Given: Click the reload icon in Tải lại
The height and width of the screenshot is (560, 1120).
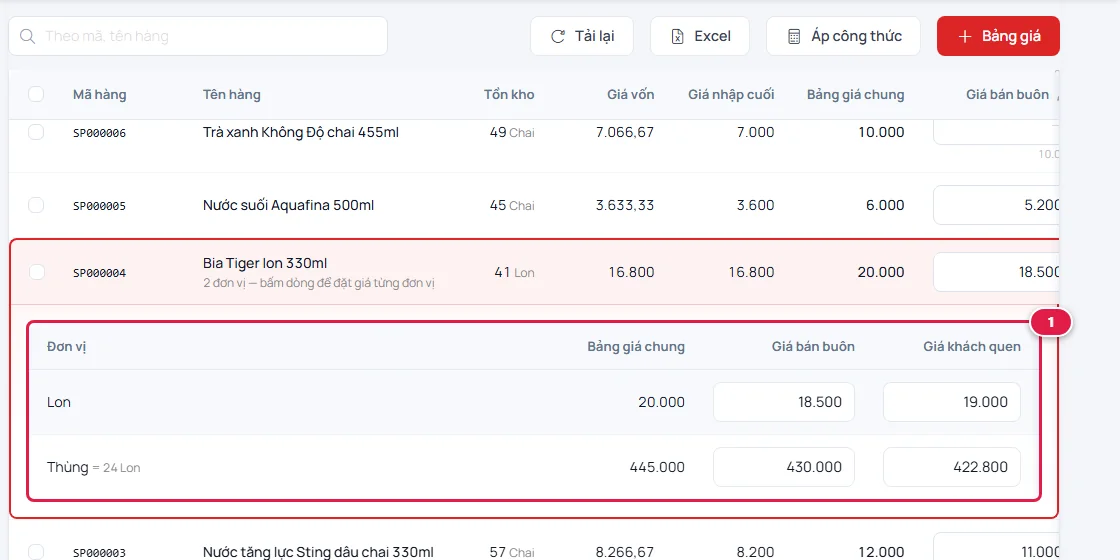Looking at the screenshot, I should [558, 36].
